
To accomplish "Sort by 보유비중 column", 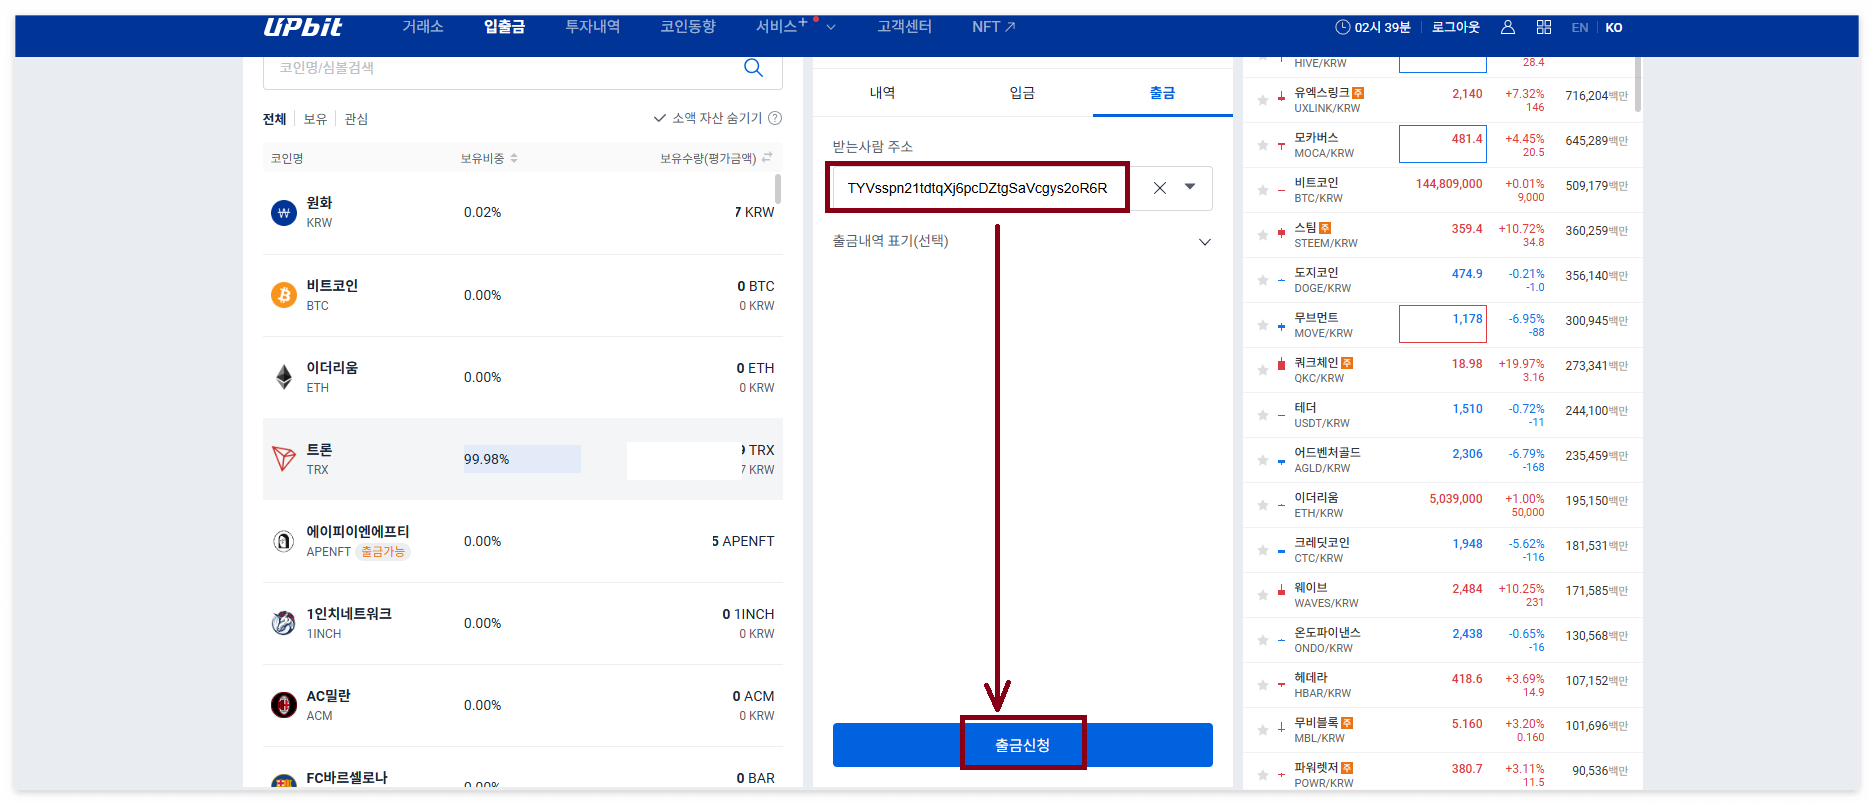I will coord(489,158).
